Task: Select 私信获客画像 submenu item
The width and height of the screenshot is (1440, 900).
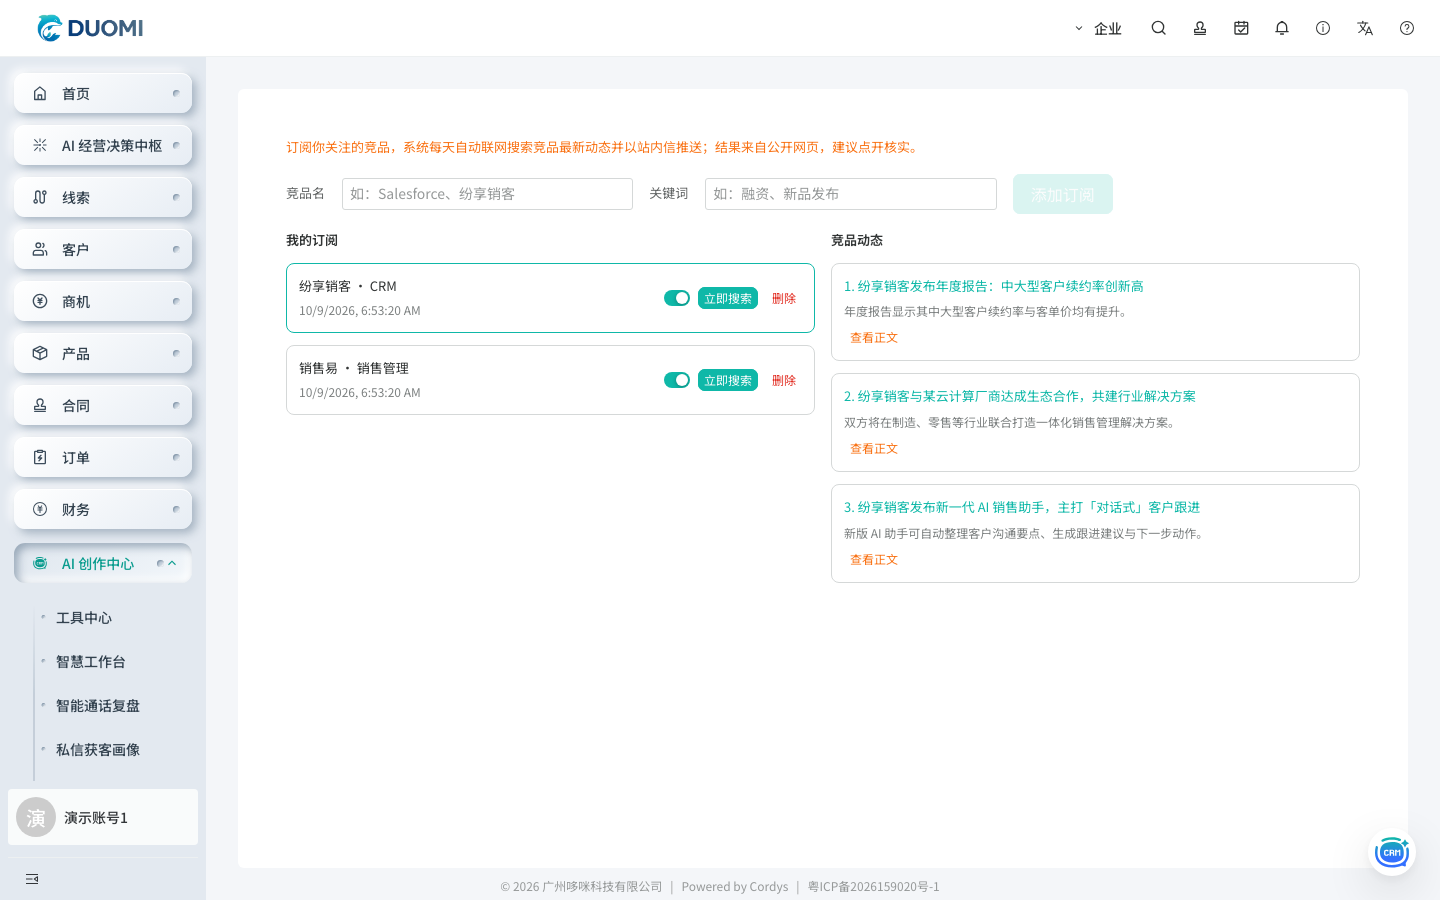Action: (x=98, y=750)
